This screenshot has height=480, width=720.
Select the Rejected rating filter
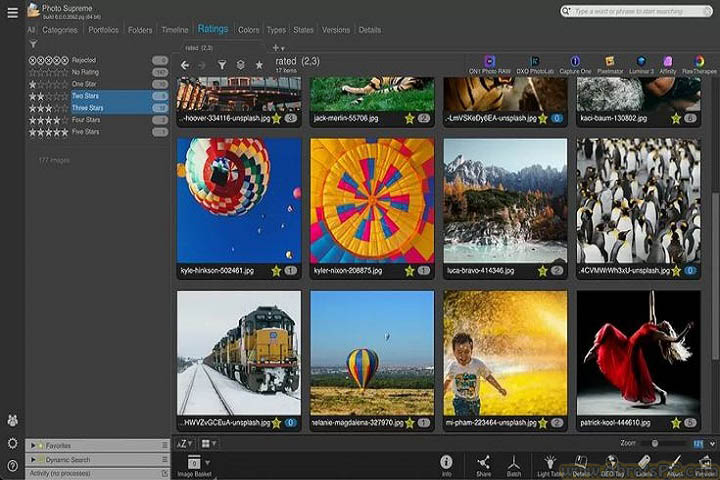tap(98, 60)
